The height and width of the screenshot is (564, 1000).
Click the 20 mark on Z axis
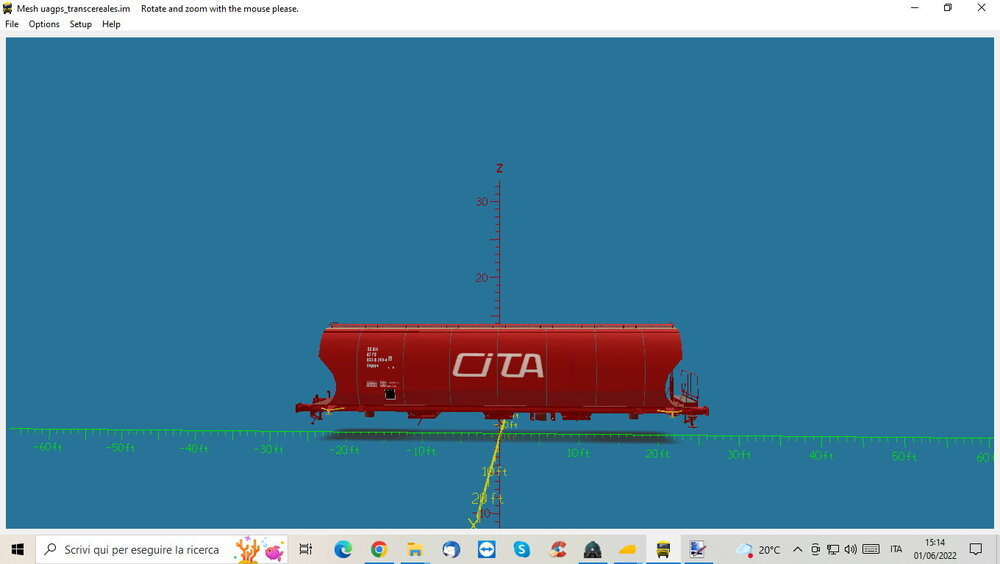click(x=482, y=278)
